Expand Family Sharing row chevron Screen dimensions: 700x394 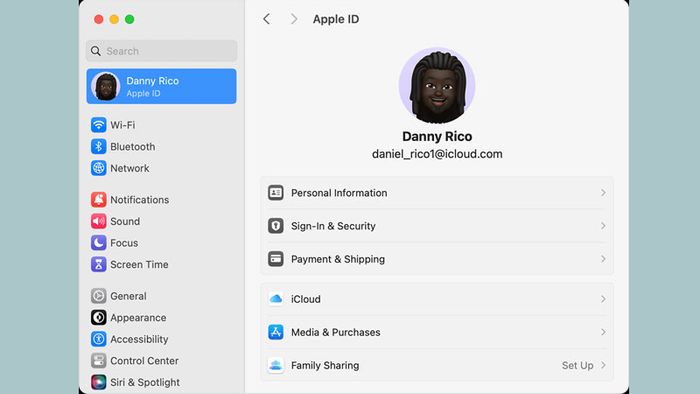603,365
